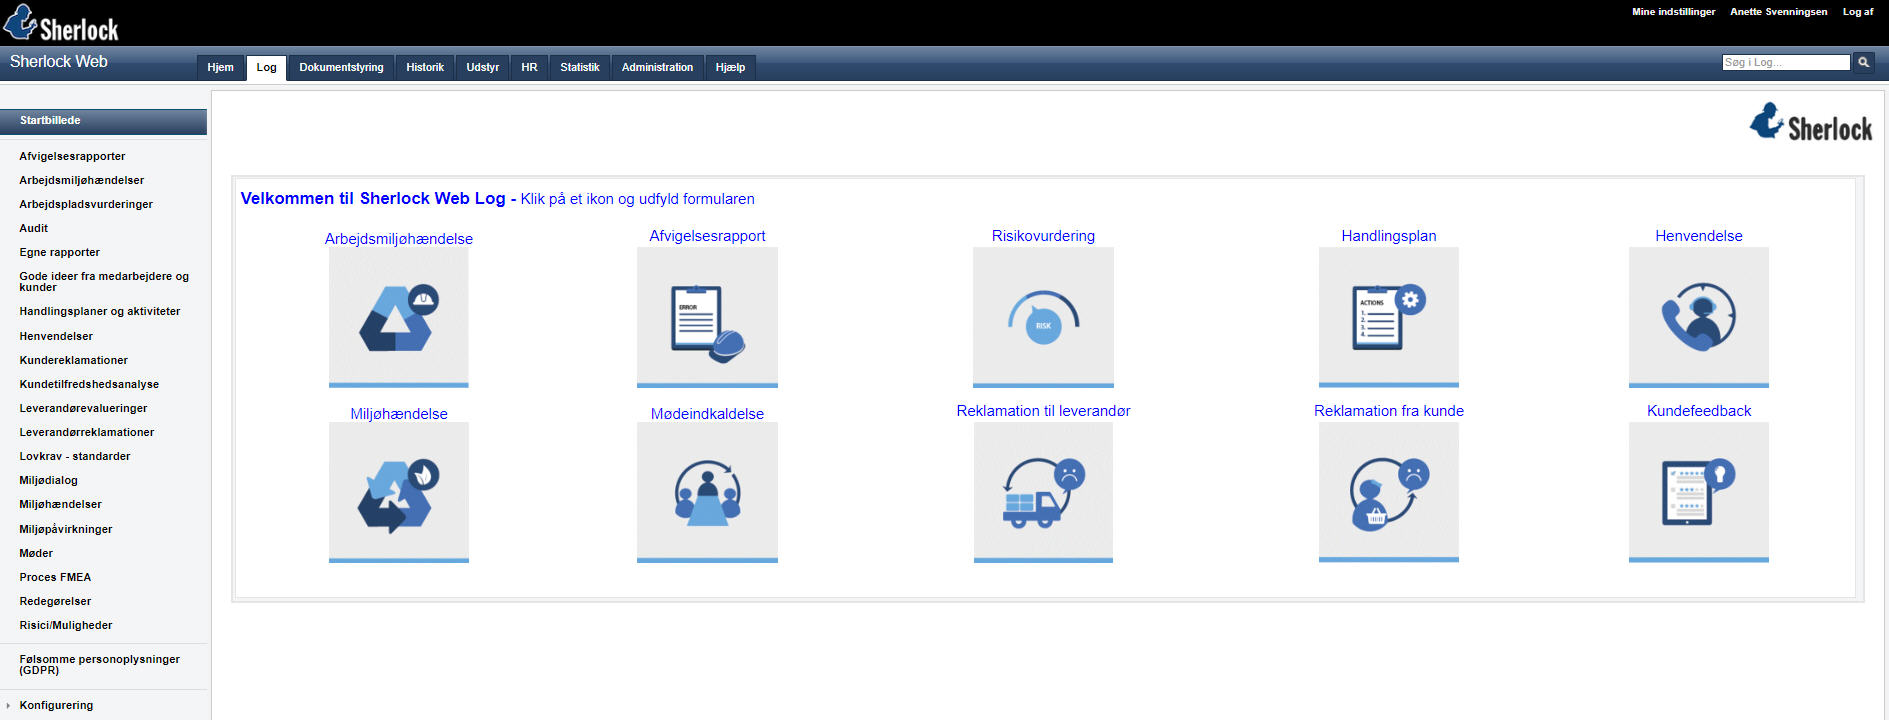The height and width of the screenshot is (720, 1889).
Task: Open the Afvigelsesrapport clipboard icon
Action: [707, 318]
